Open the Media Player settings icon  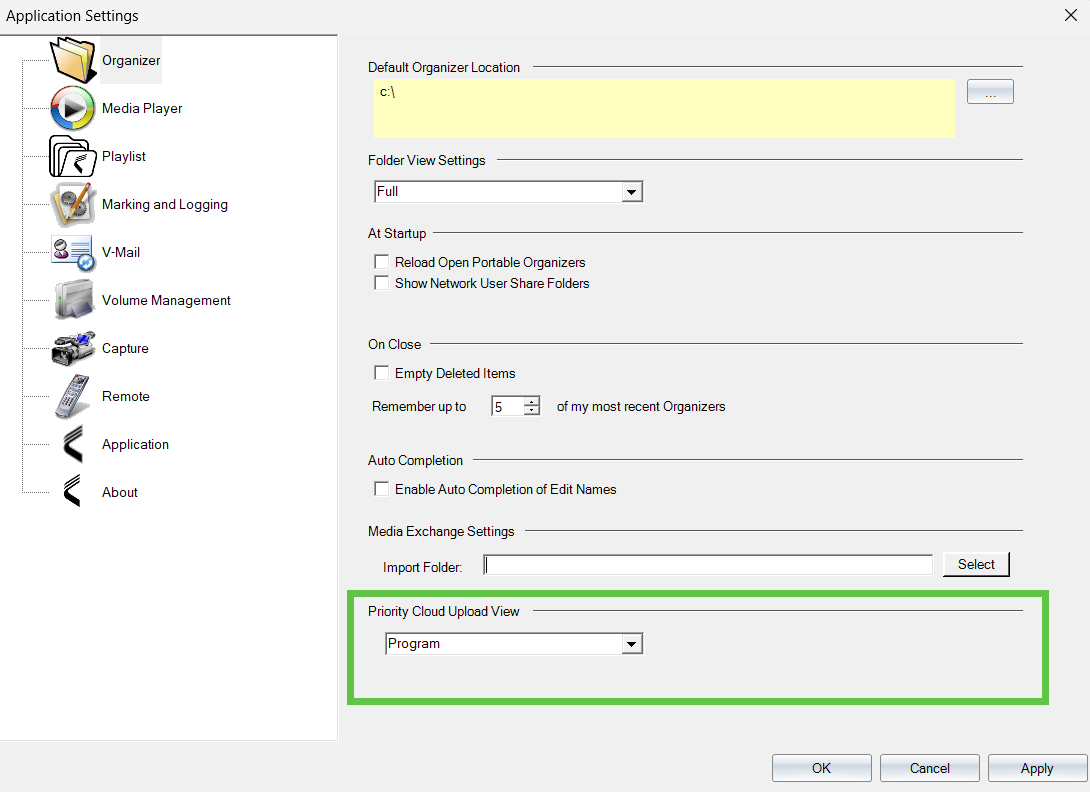click(x=72, y=108)
